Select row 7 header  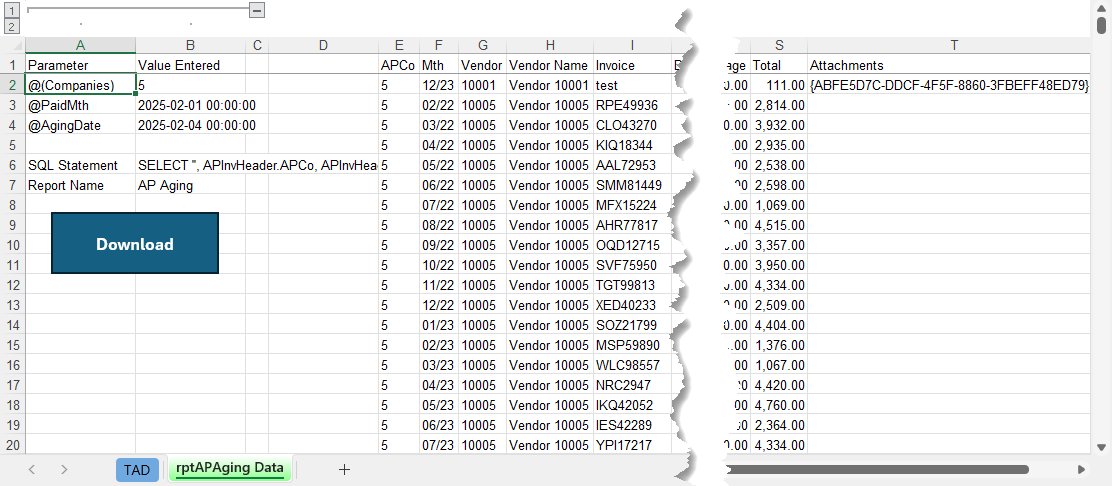[x=12, y=185]
